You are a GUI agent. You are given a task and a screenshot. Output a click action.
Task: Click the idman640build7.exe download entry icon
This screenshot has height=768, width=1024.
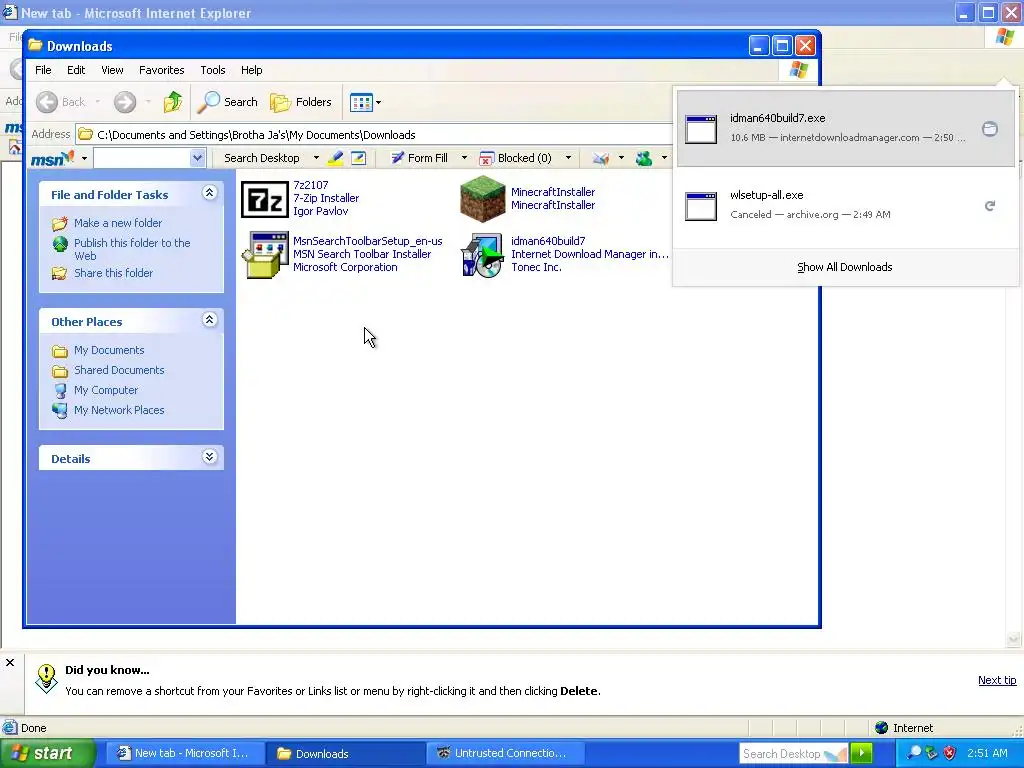click(701, 129)
